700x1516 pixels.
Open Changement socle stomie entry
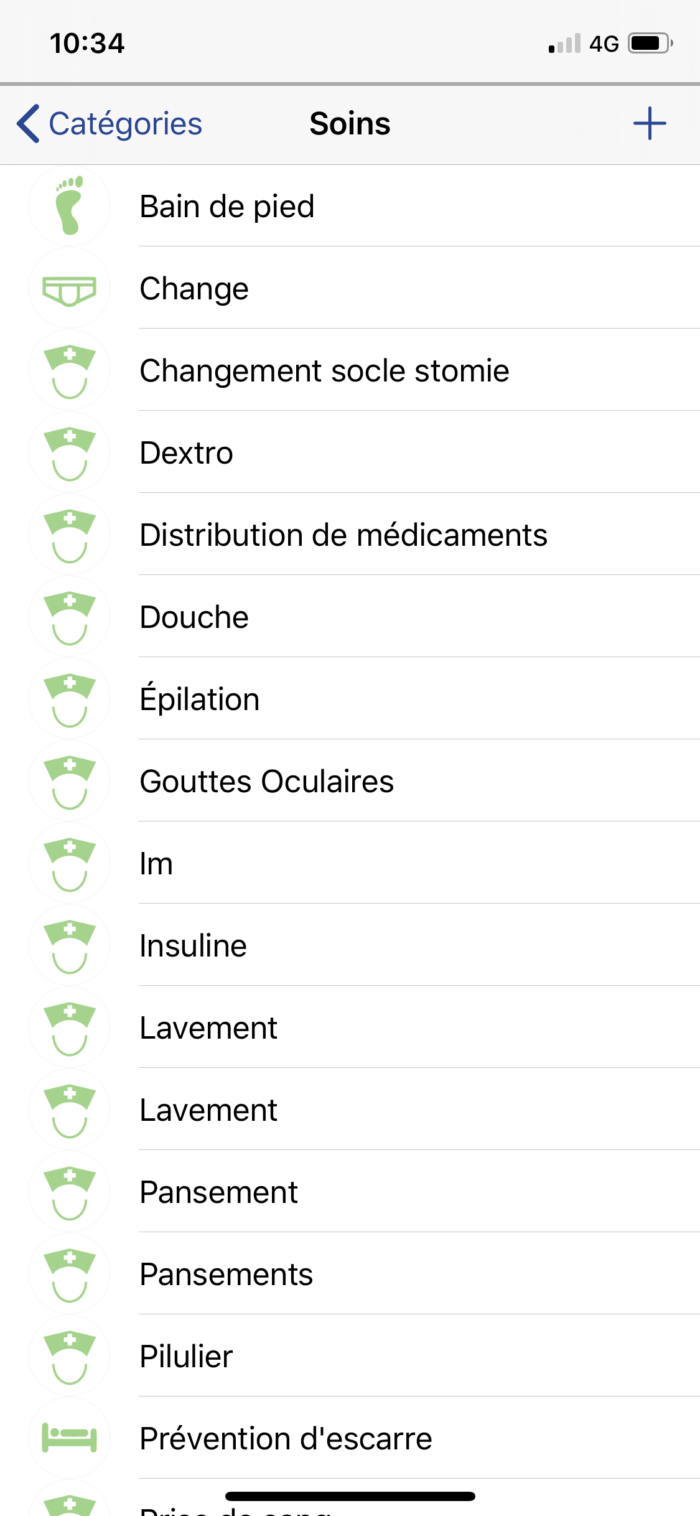tap(350, 371)
